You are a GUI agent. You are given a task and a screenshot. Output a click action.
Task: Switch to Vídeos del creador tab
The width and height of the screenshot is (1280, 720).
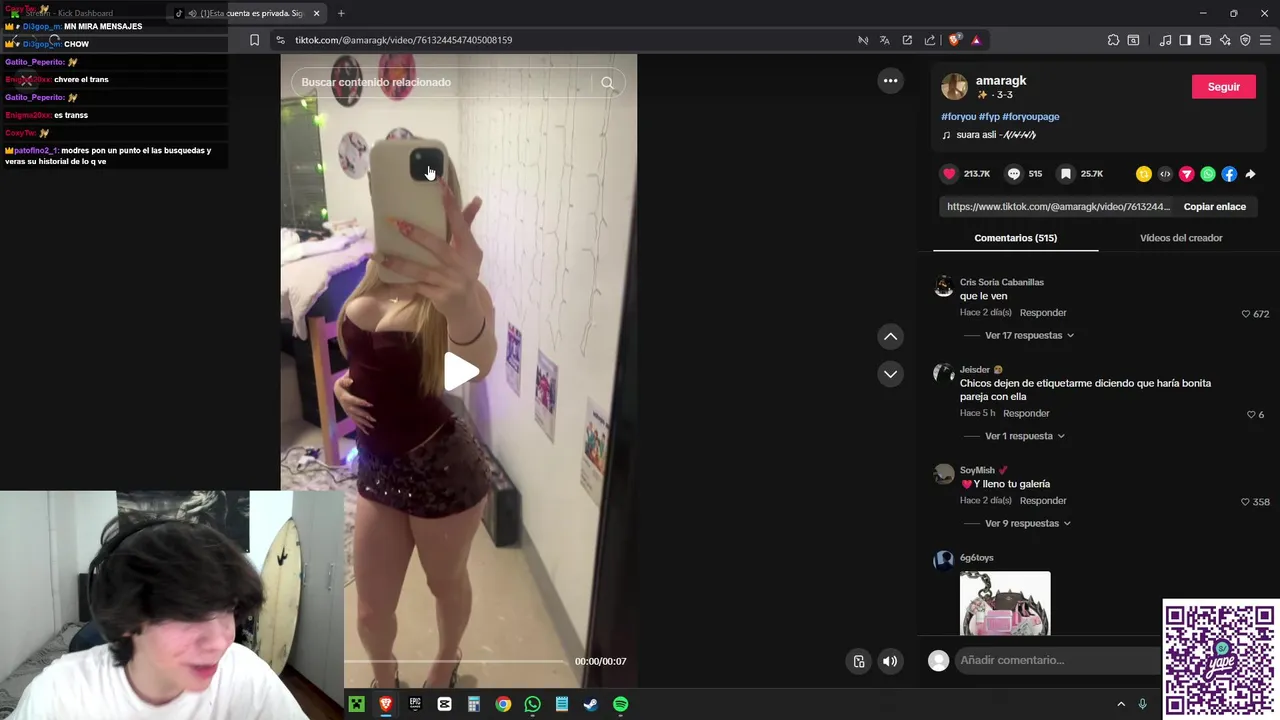[x=1181, y=238]
